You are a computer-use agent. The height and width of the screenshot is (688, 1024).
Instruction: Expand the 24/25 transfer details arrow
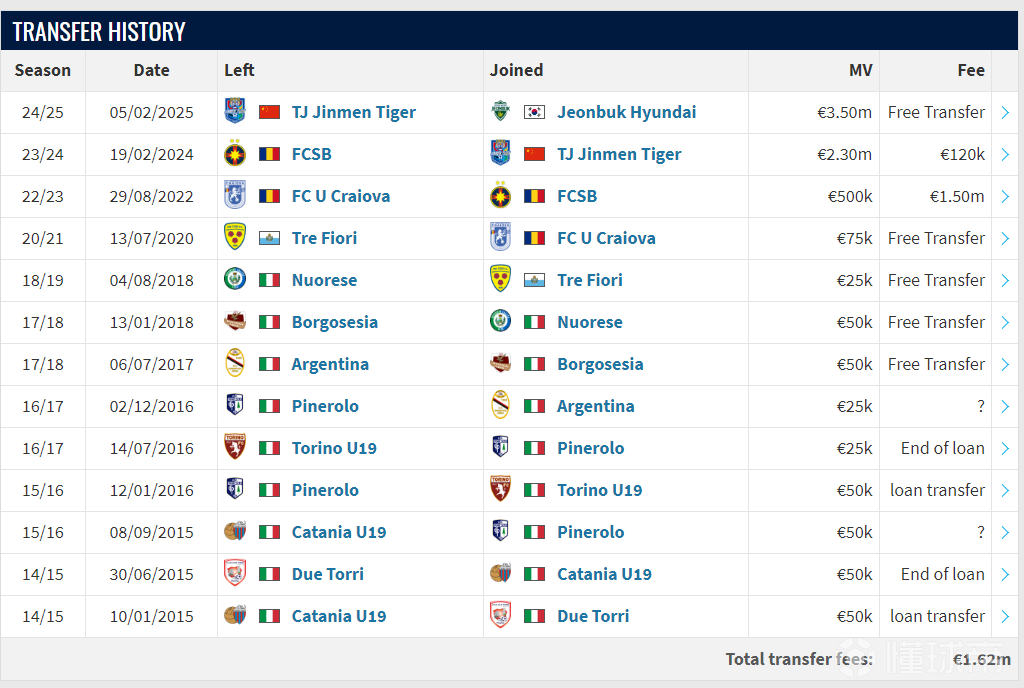pos(1005,112)
